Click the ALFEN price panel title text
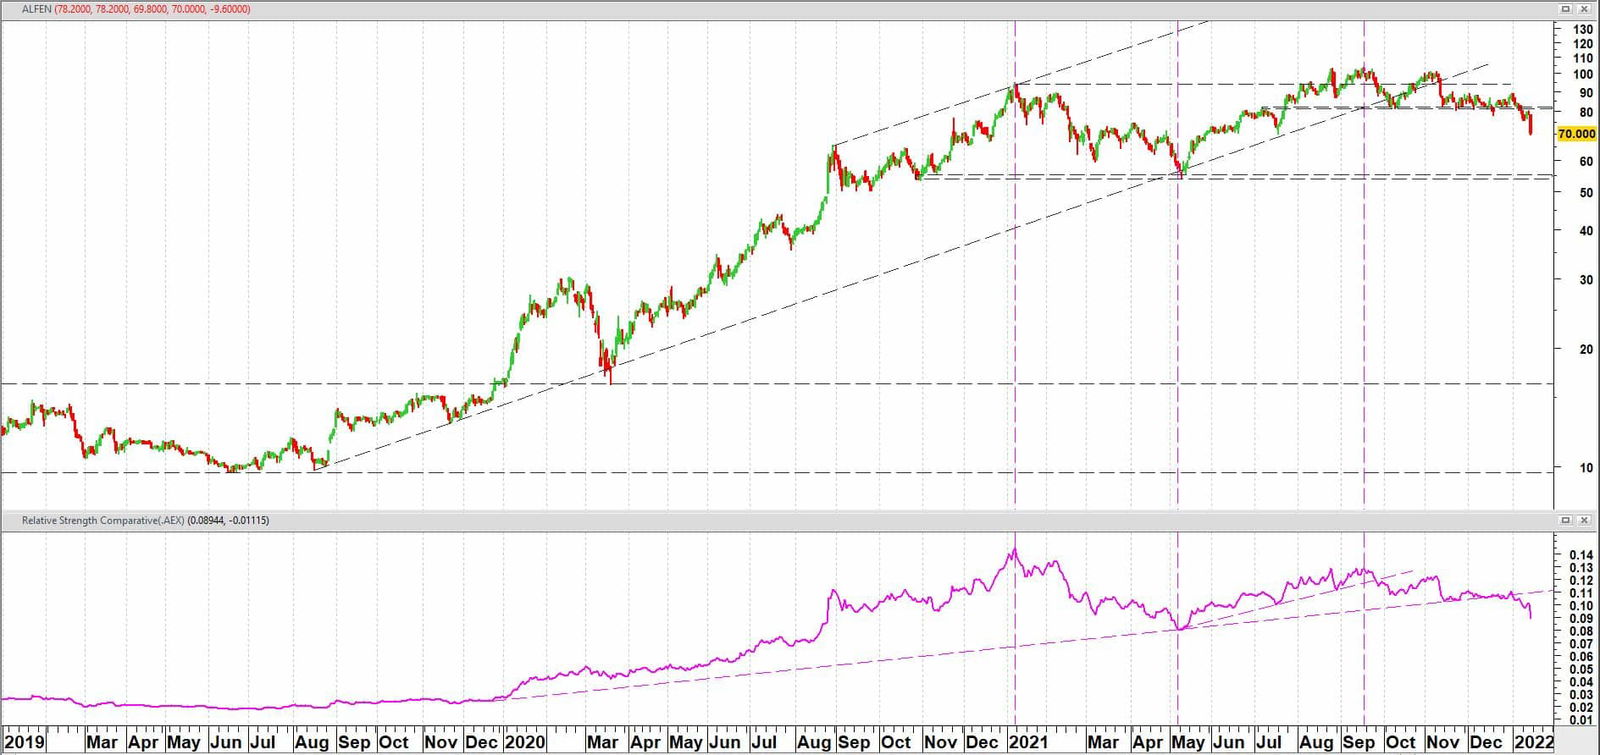The image size is (1600, 755). tap(137, 9)
